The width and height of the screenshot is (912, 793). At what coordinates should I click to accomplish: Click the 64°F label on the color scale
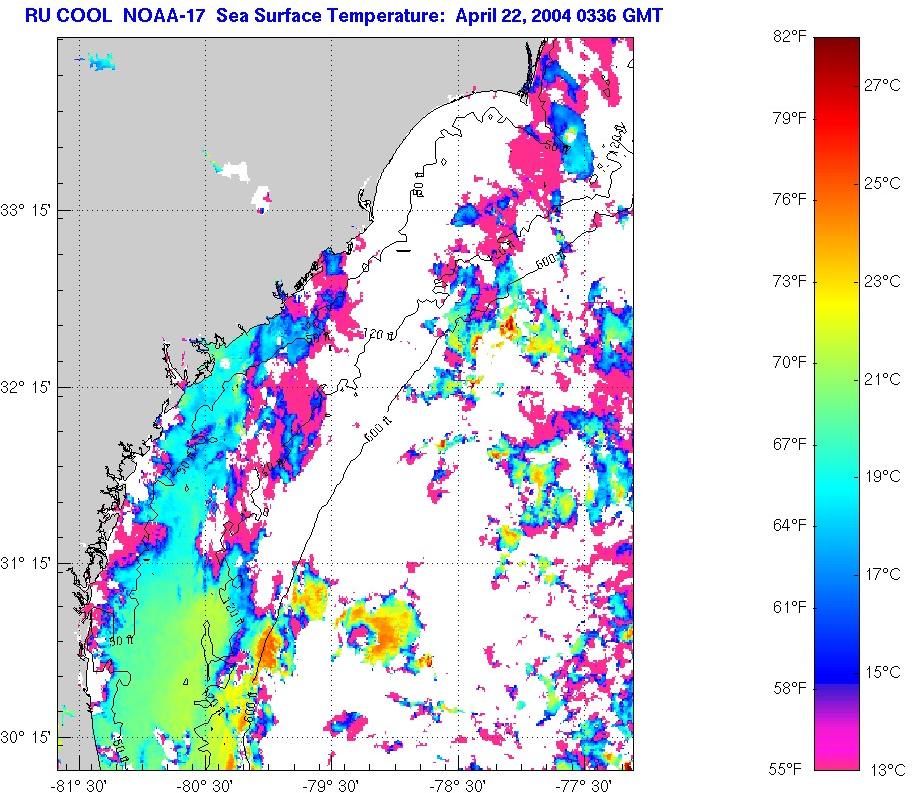(x=789, y=525)
